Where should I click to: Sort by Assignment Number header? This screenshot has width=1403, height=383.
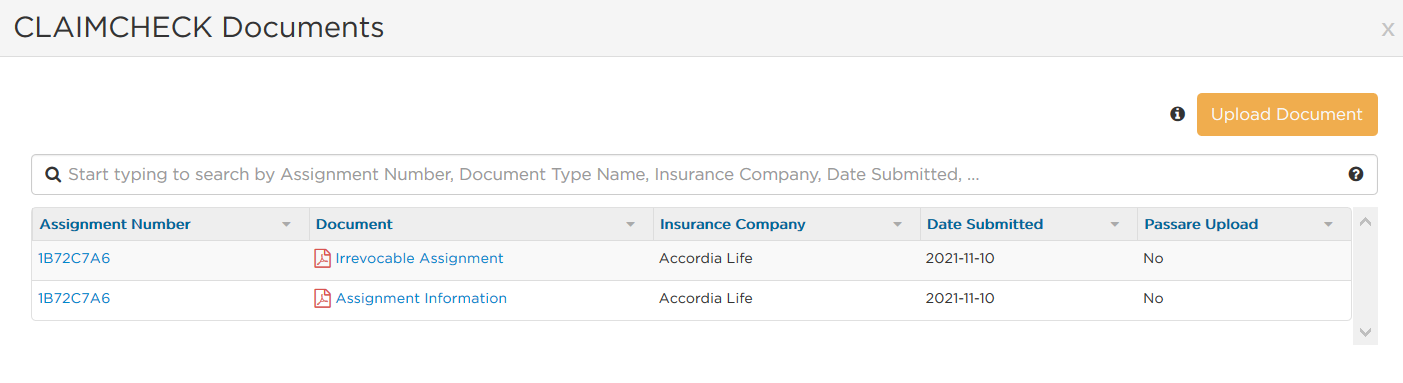click(x=115, y=224)
